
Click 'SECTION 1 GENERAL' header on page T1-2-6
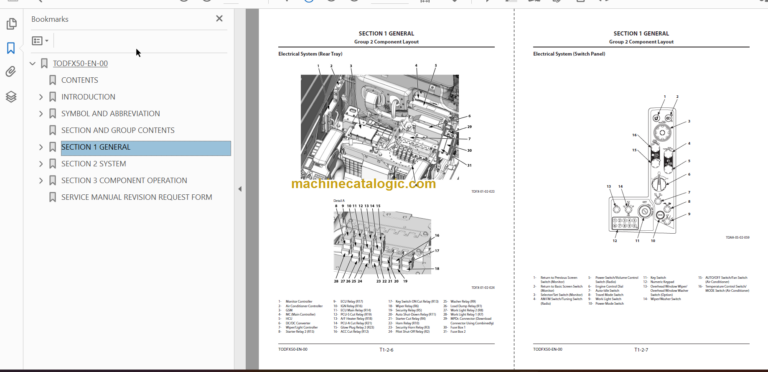386,34
